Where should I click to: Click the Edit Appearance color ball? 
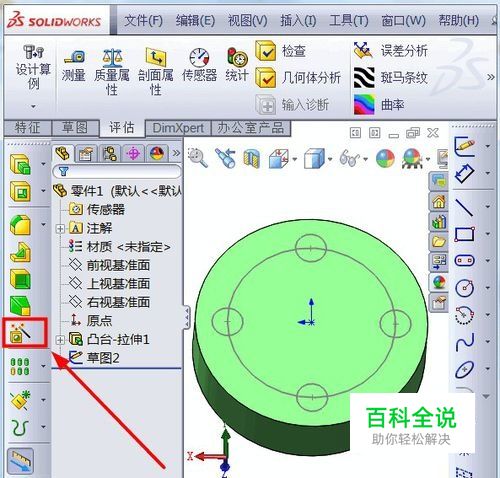385,158
